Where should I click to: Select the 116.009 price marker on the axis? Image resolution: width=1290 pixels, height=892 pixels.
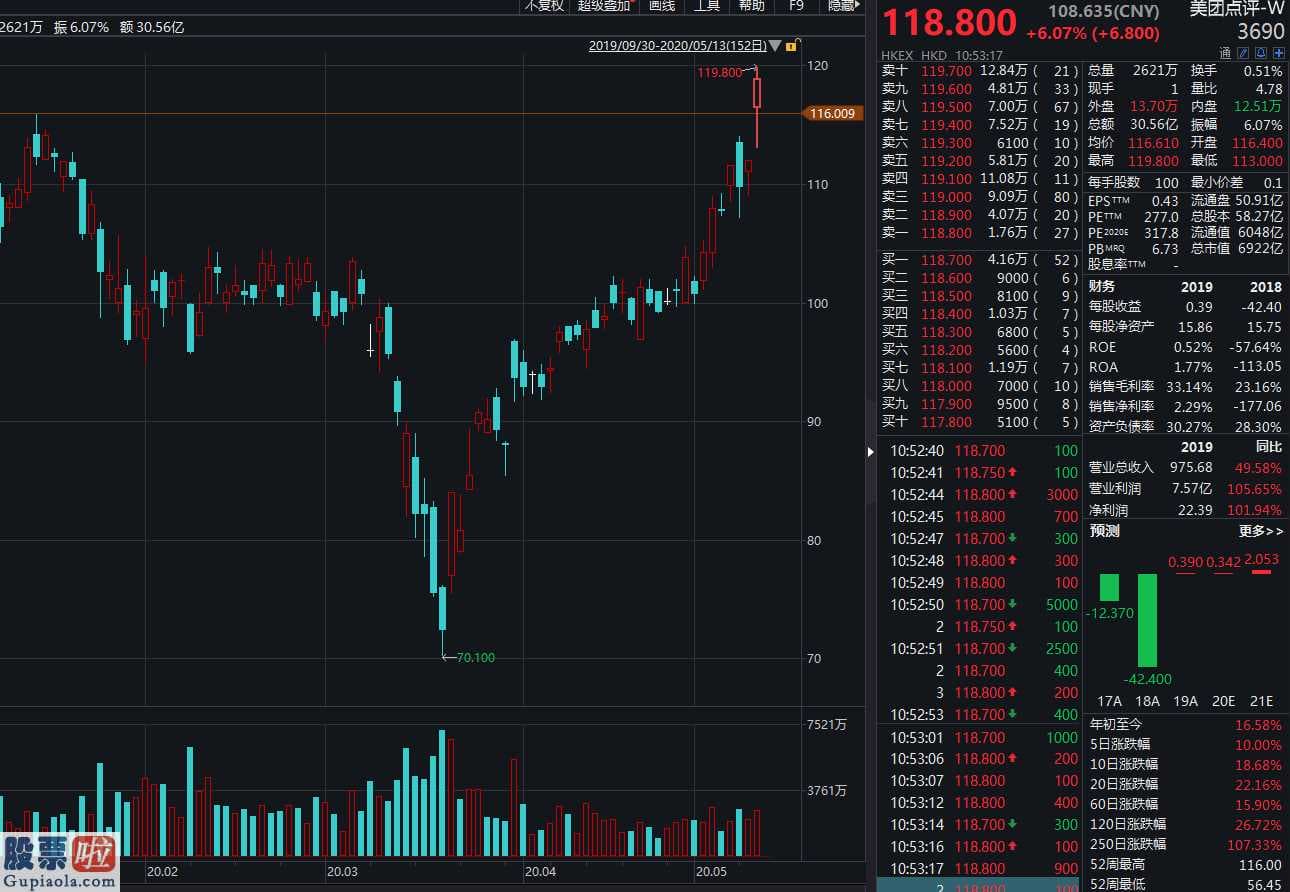[x=833, y=114]
